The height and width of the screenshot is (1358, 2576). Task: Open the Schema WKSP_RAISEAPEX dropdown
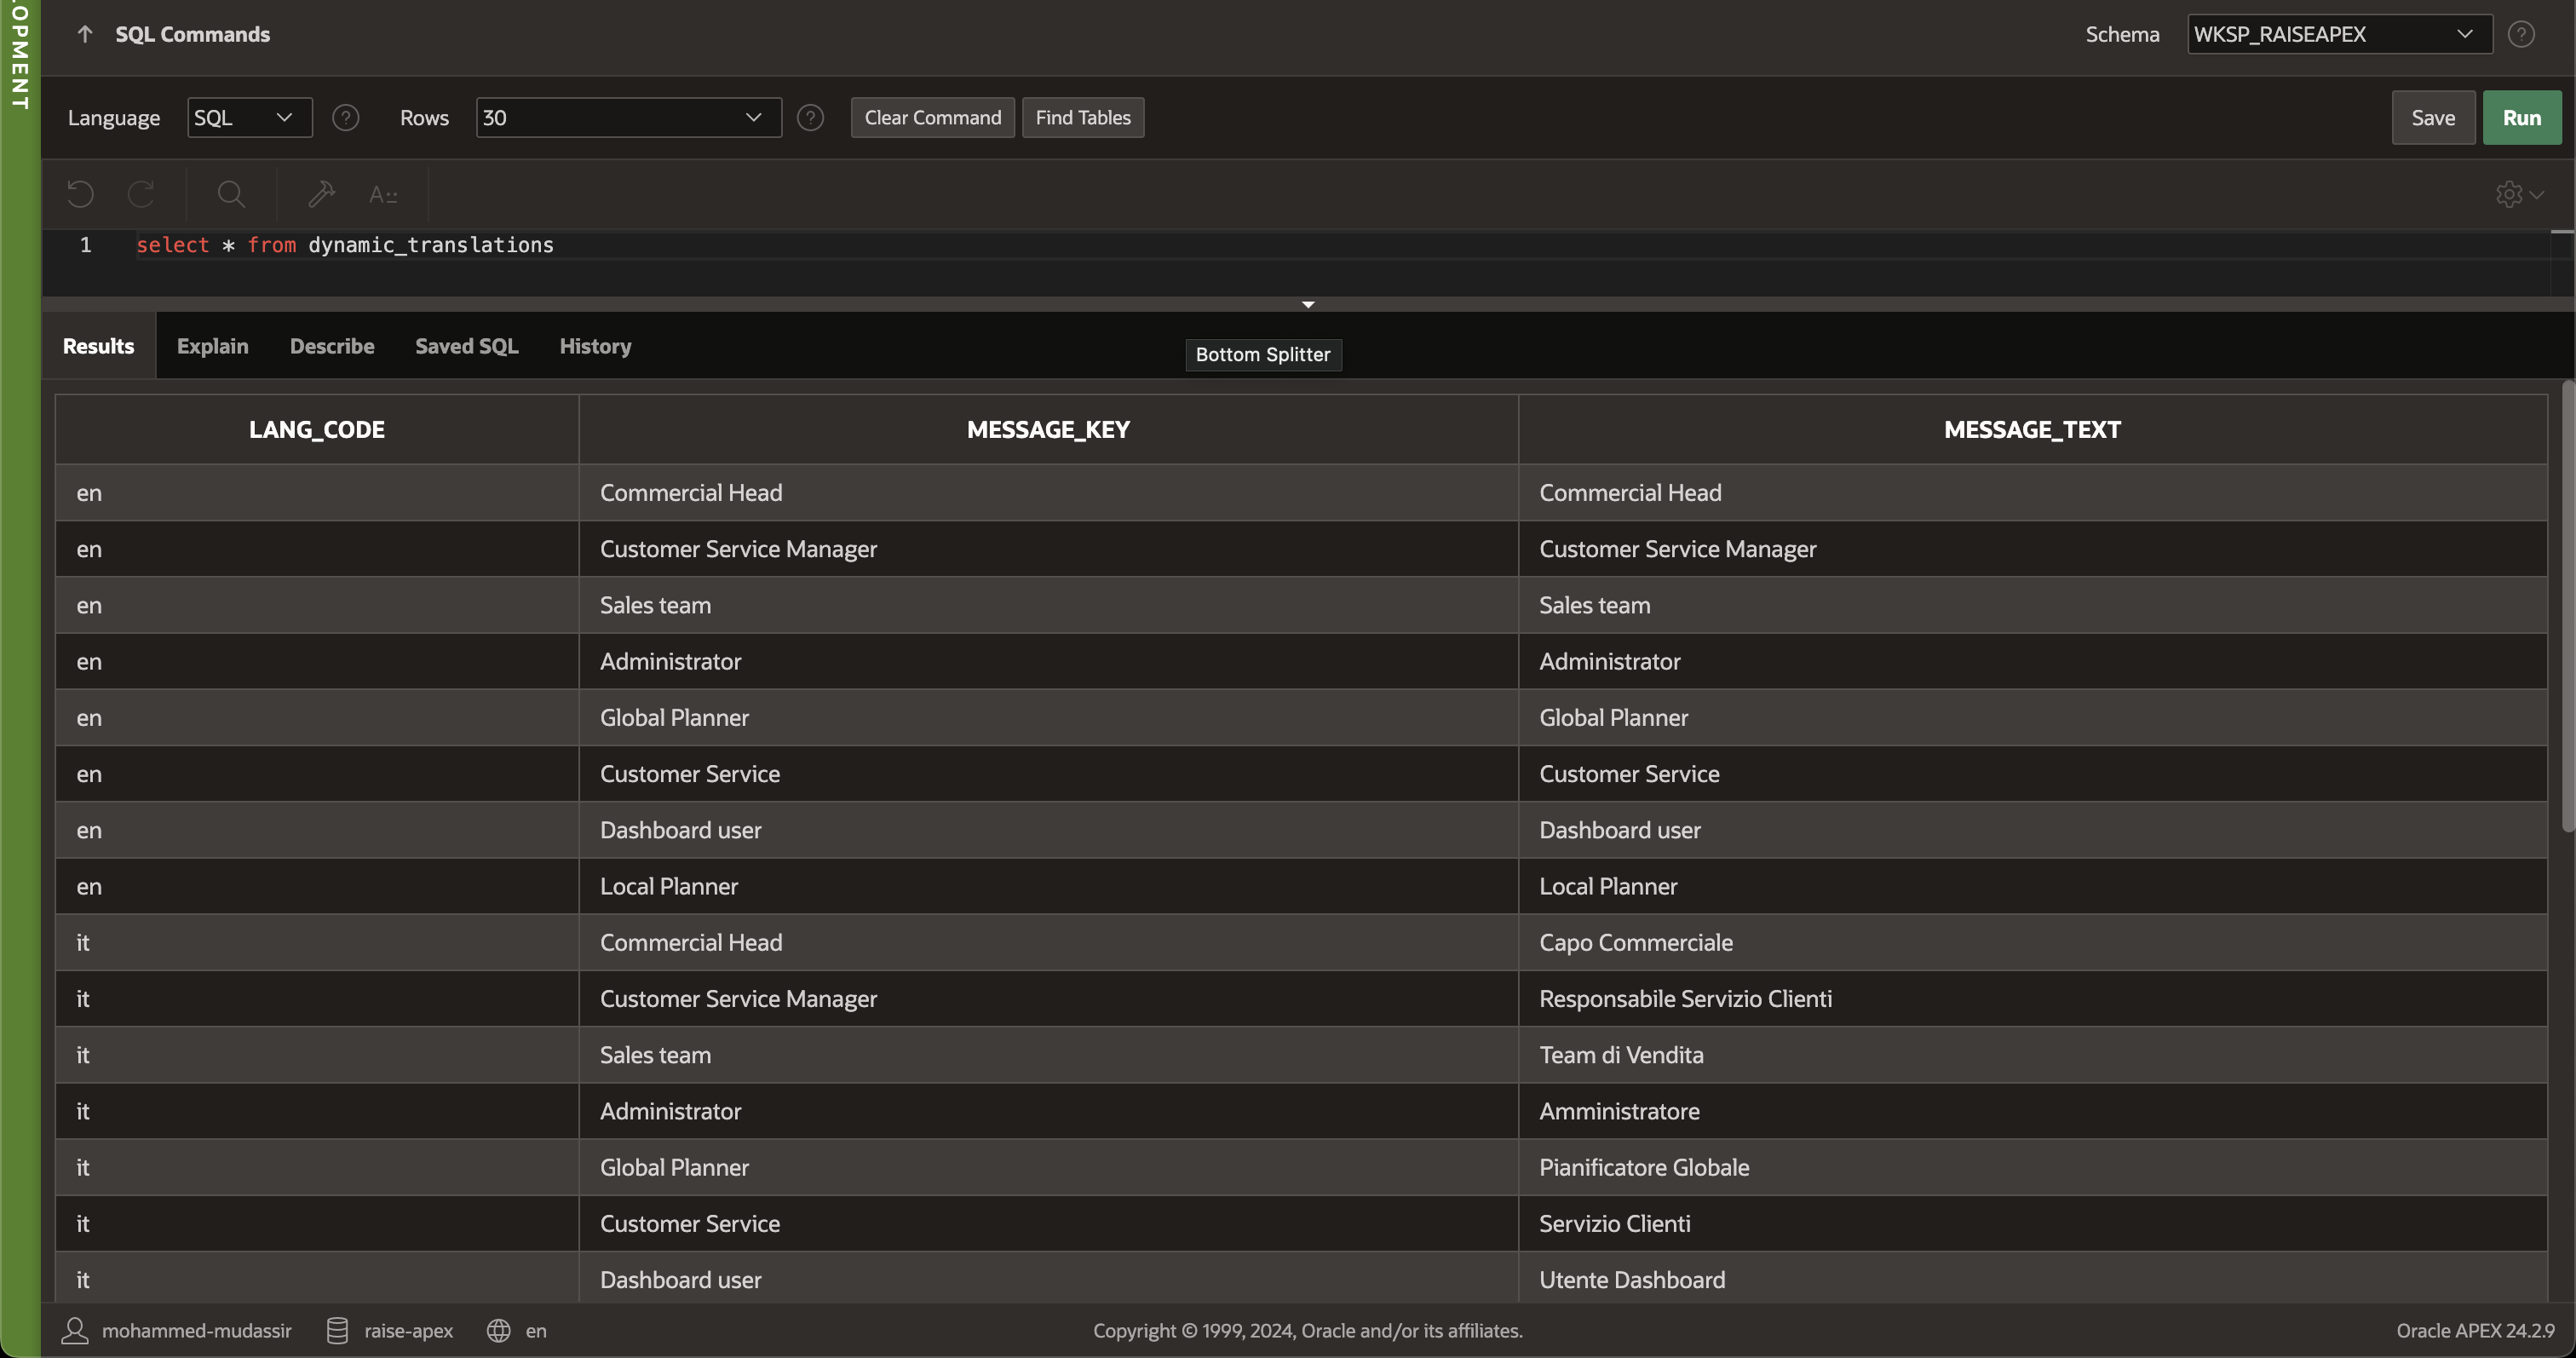click(x=2338, y=34)
